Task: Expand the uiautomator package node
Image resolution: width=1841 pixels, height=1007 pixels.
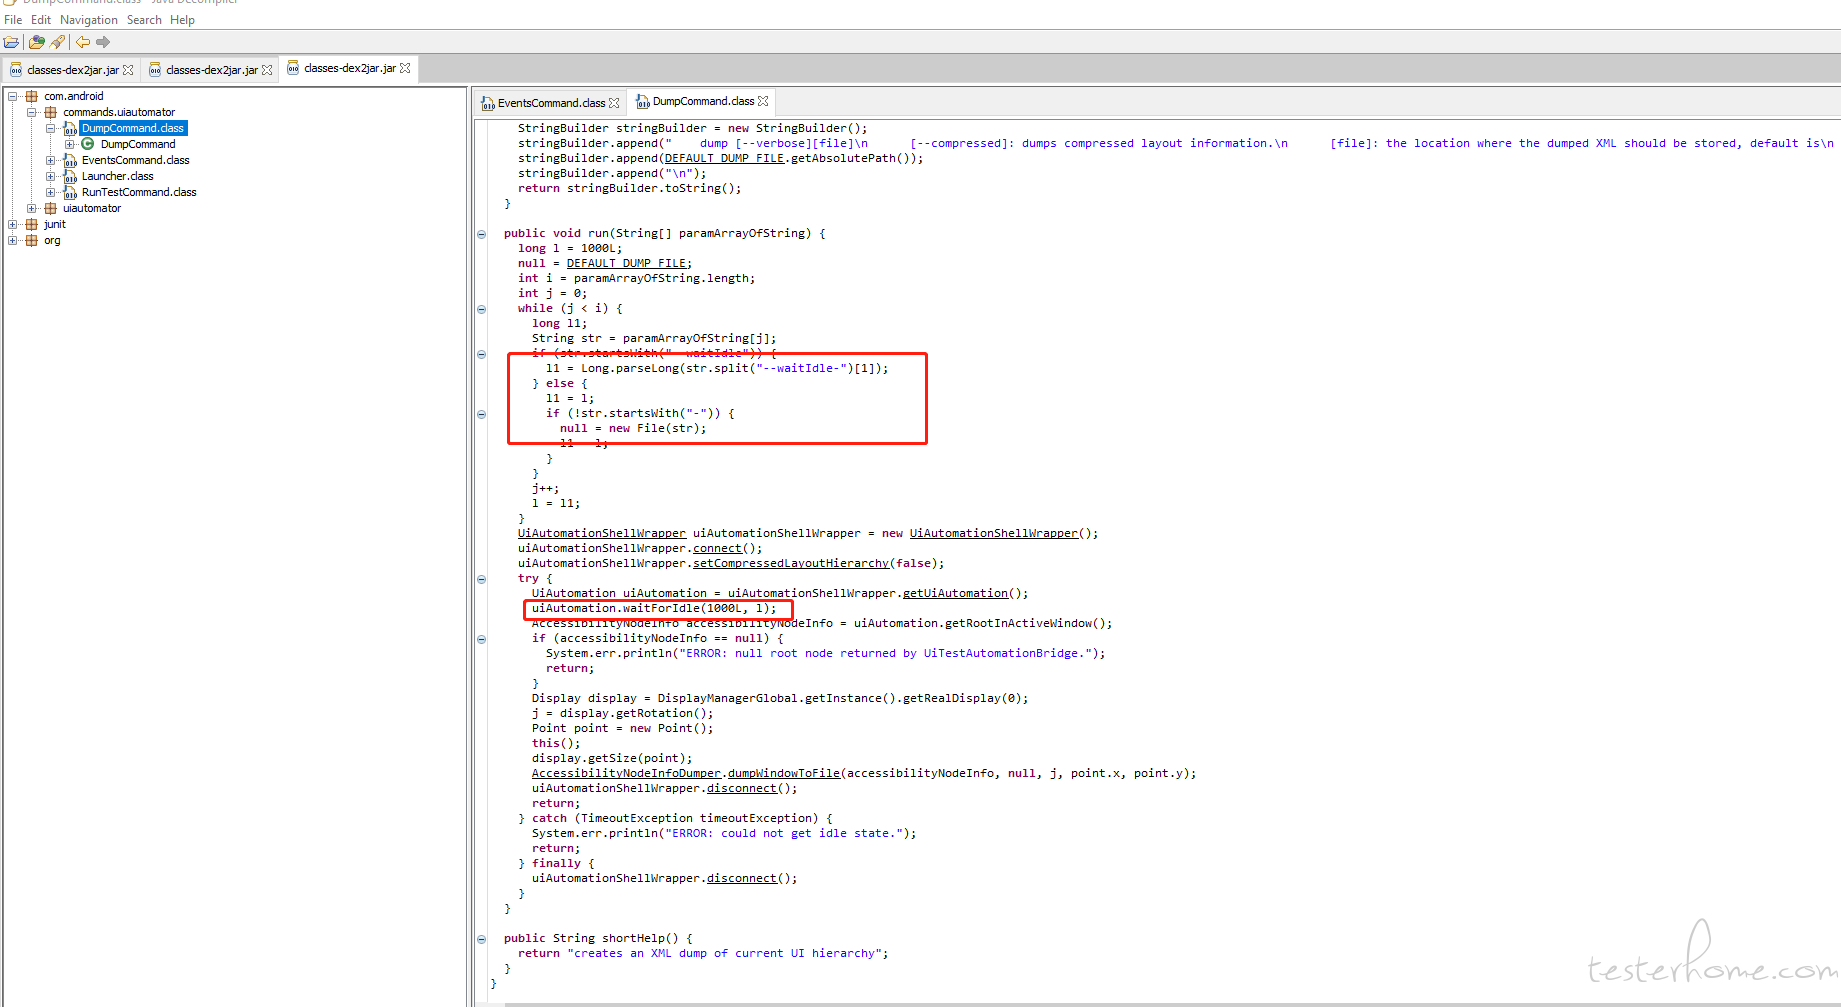Action: pyautogui.click(x=32, y=208)
